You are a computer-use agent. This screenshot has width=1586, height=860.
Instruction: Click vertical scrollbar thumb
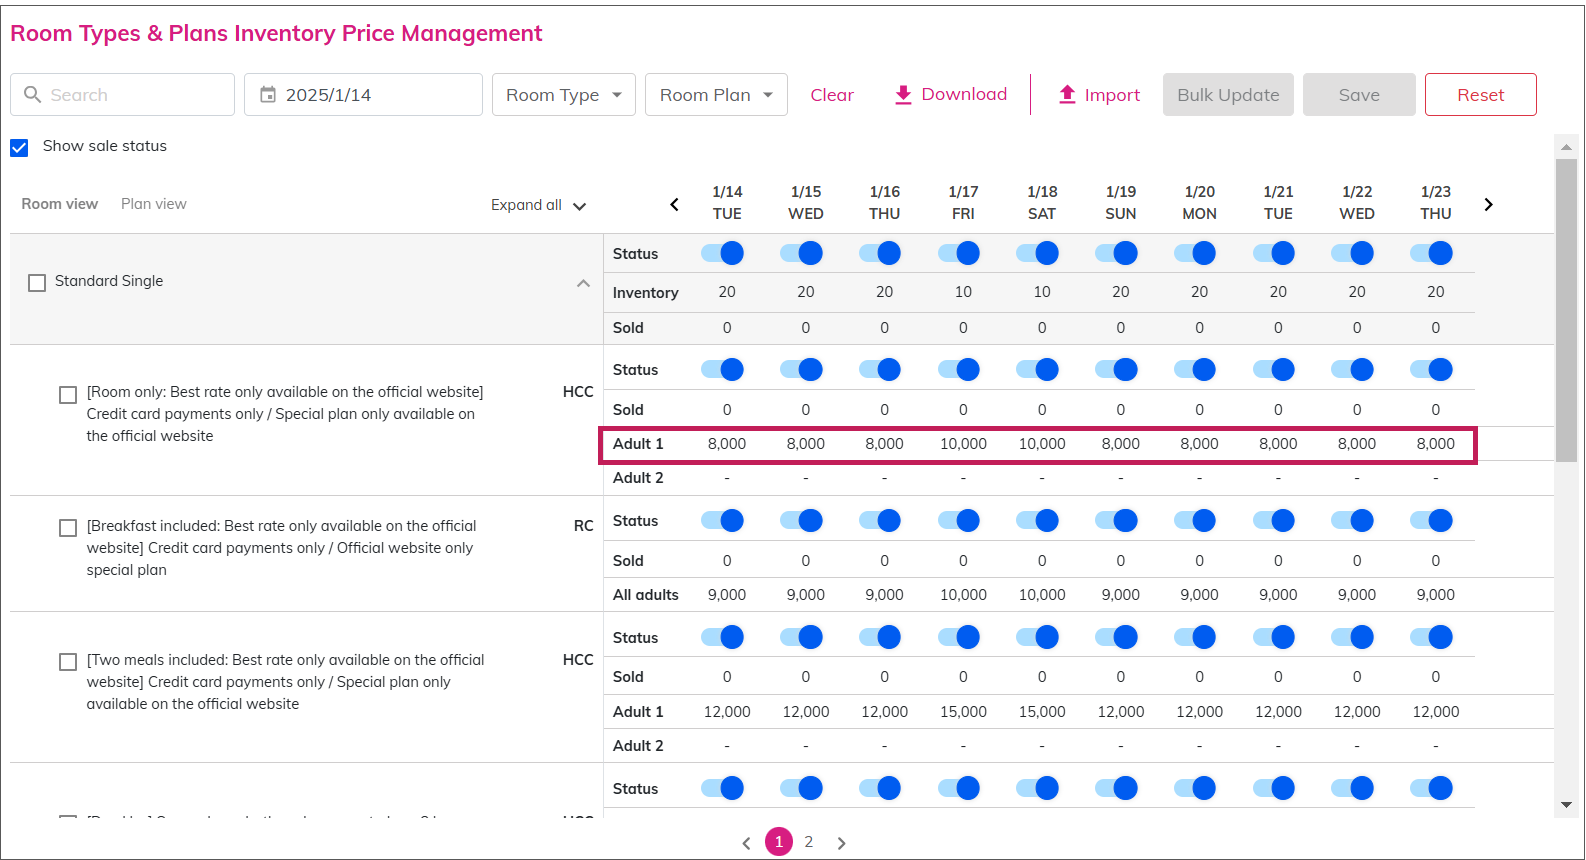(x=1566, y=310)
